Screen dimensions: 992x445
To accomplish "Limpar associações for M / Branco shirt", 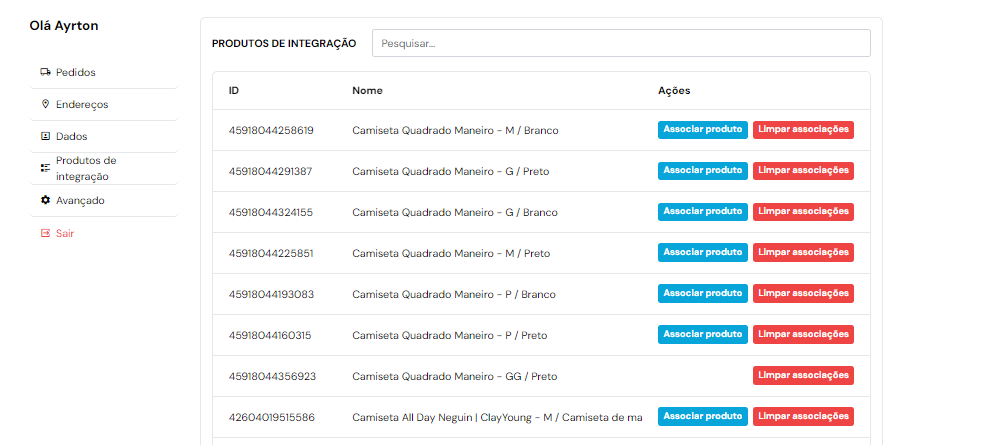I will (x=803, y=130).
